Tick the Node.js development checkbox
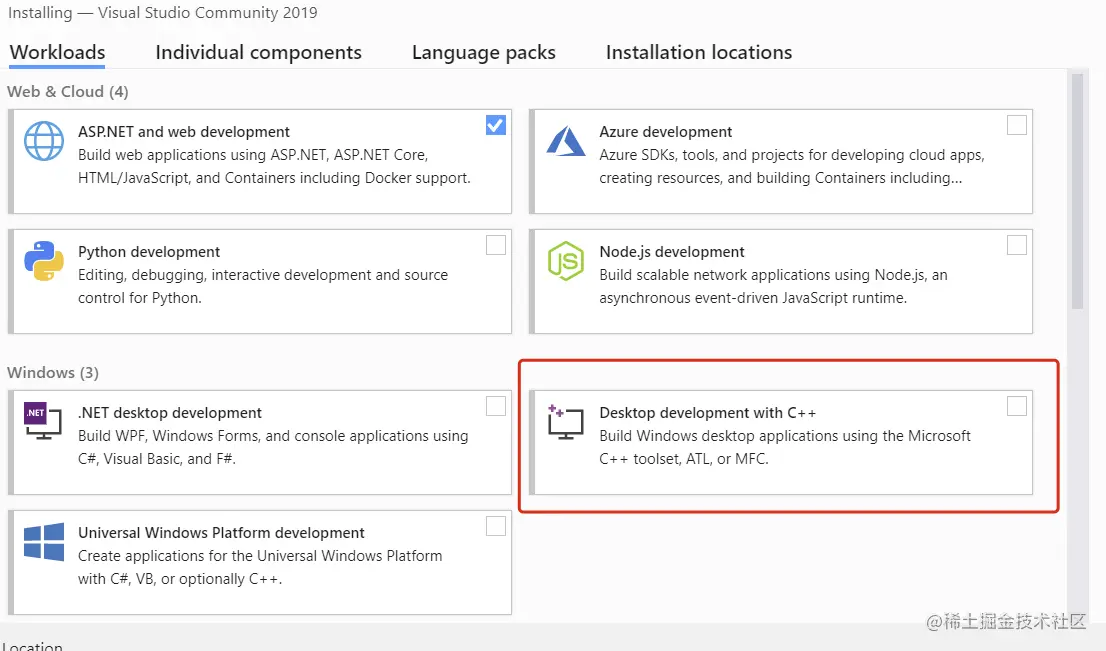Image resolution: width=1106 pixels, height=651 pixels. 1016,245
